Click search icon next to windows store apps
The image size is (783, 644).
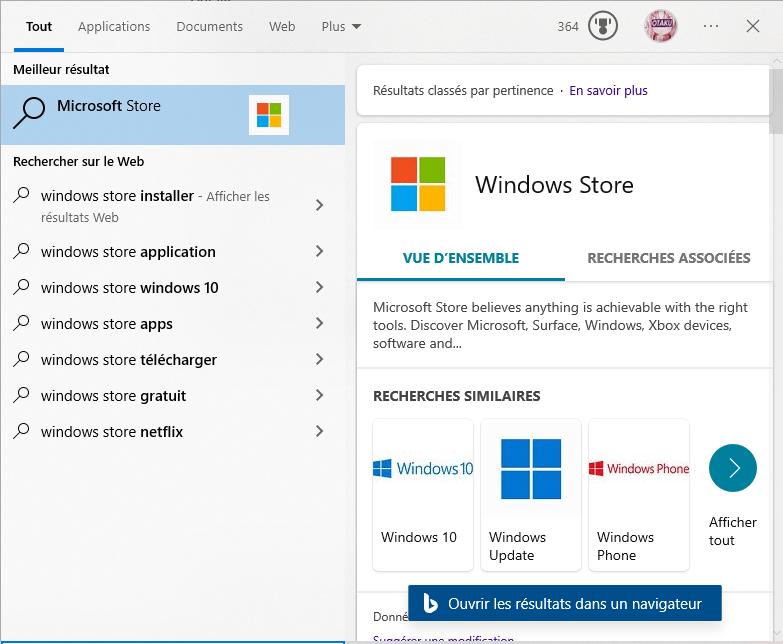pyautogui.click(x=21, y=322)
